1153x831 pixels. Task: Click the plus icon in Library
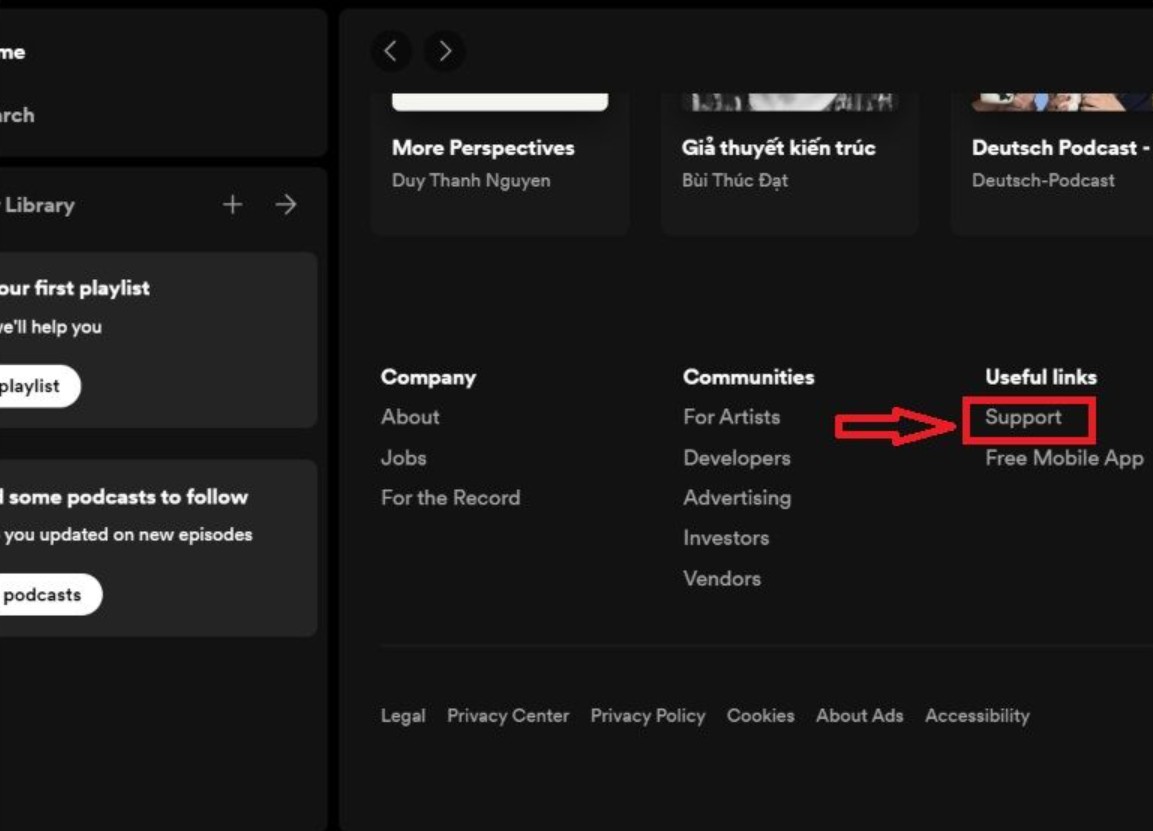tap(232, 205)
